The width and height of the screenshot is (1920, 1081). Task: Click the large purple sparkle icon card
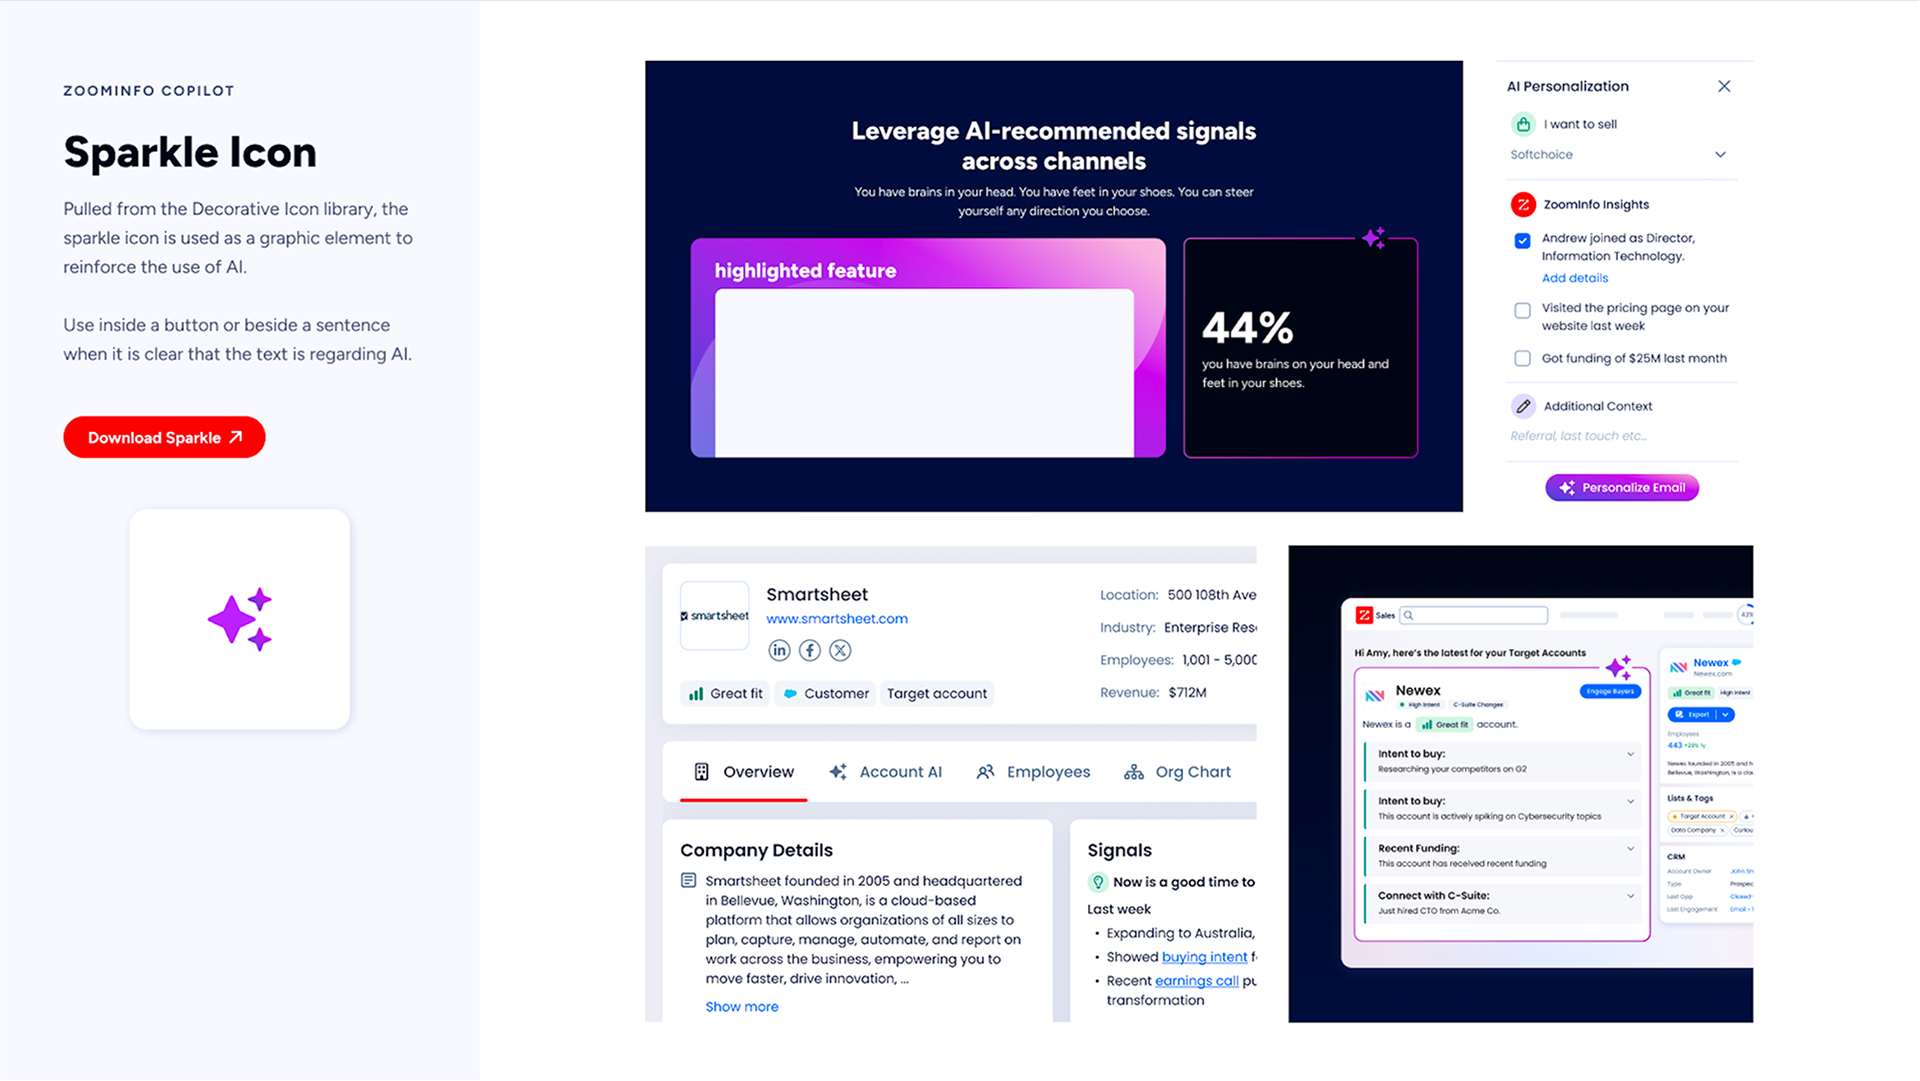click(240, 619)
